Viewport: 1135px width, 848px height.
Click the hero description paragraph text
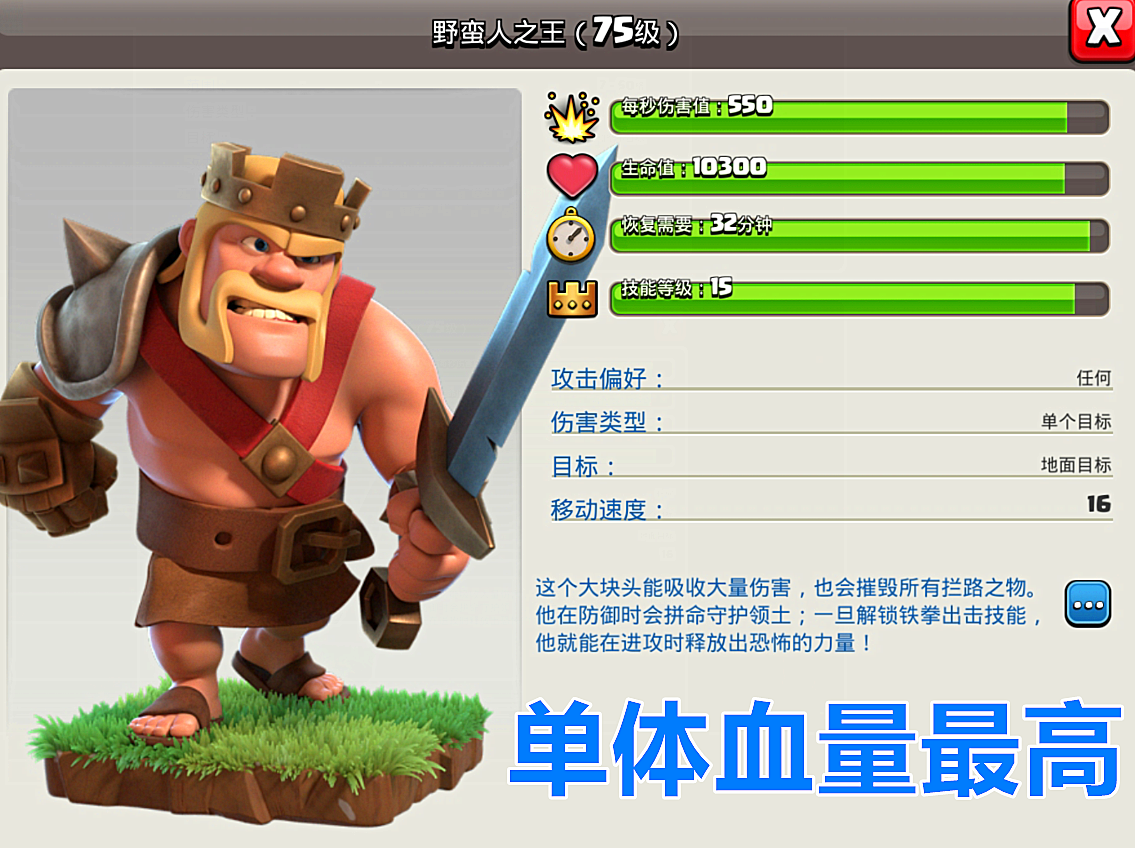(x=789, y=615)
